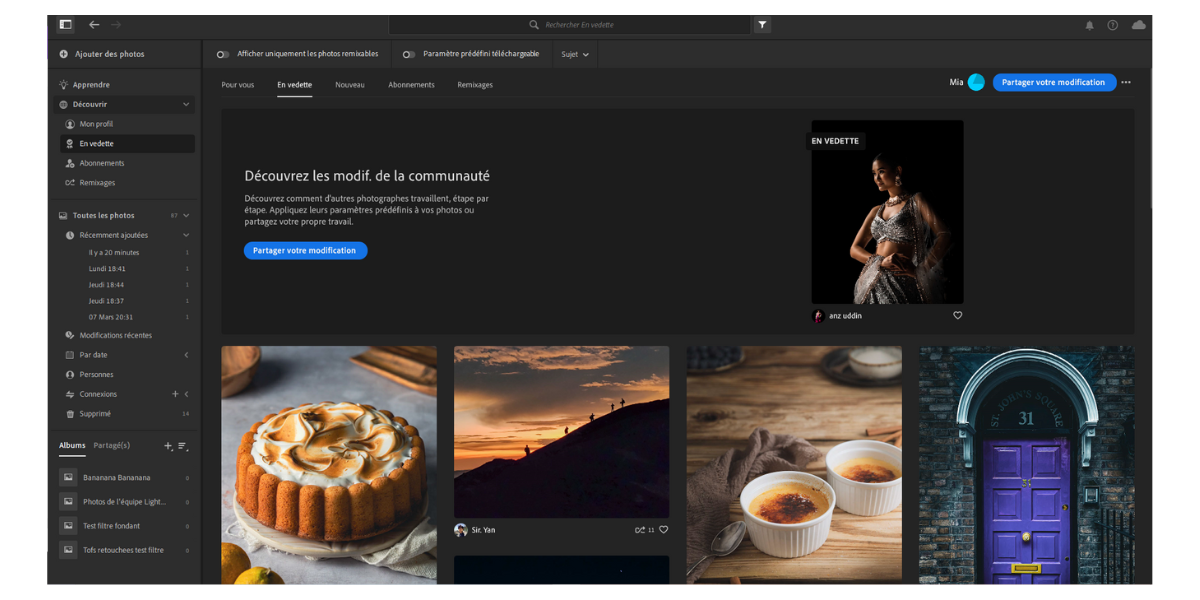1200x600 pixels.
Task: Open the Sujet dropdown
Action: click(575, 54)
